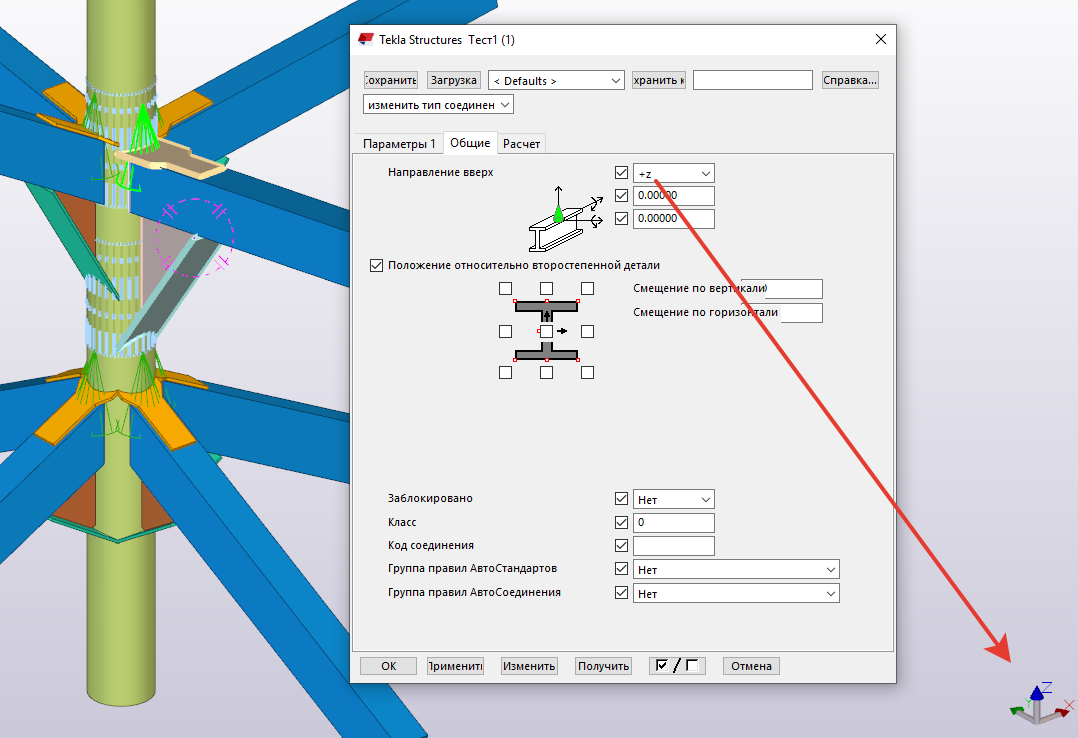Viewport: 1078px width, 738px height.
Task: Select center position checkbox on I-beam web
Action: pyautogui.click(x=546, y=332)
